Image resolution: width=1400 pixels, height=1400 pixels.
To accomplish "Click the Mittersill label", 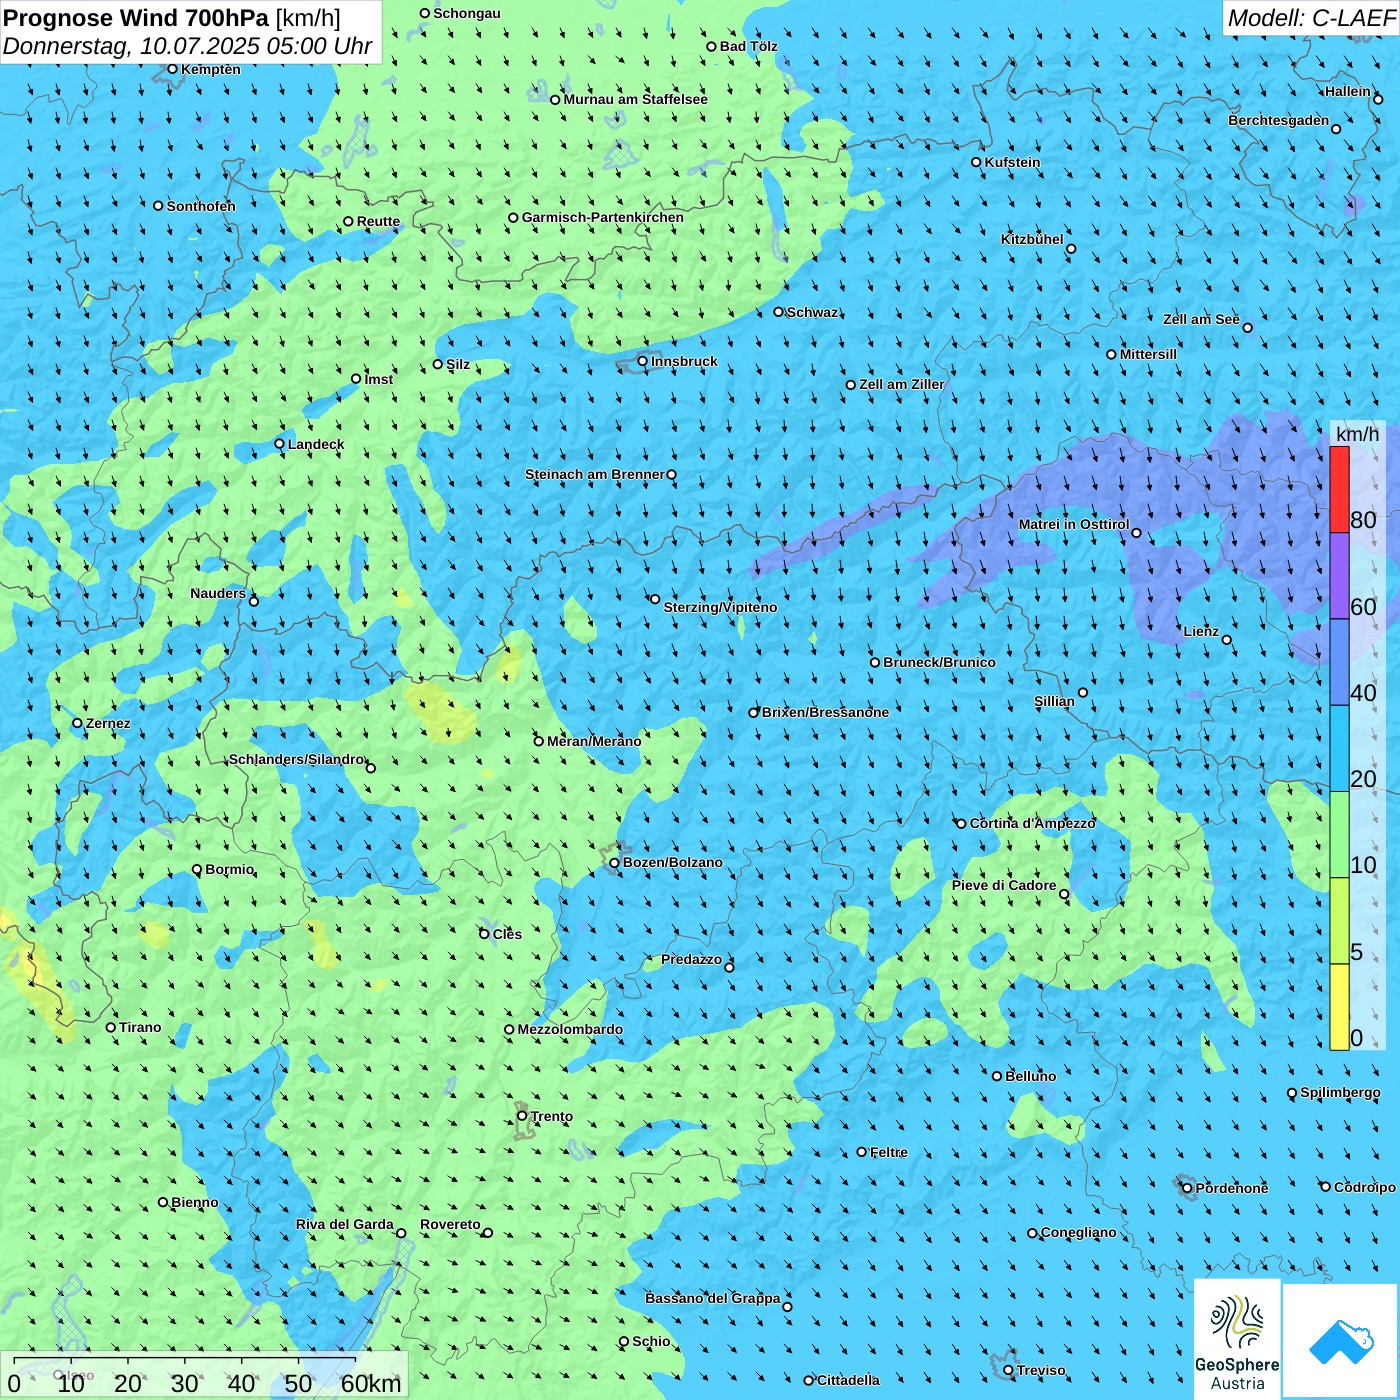I will (1148, 354).
